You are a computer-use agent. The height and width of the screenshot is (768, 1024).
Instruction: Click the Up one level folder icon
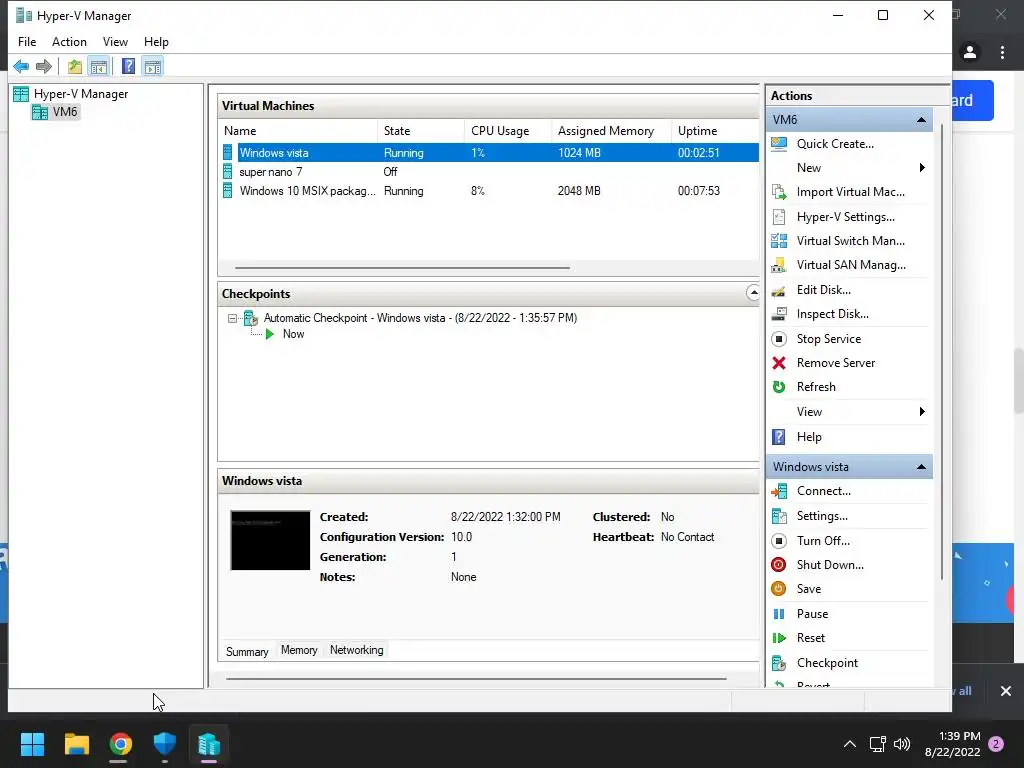click(75, 66)
